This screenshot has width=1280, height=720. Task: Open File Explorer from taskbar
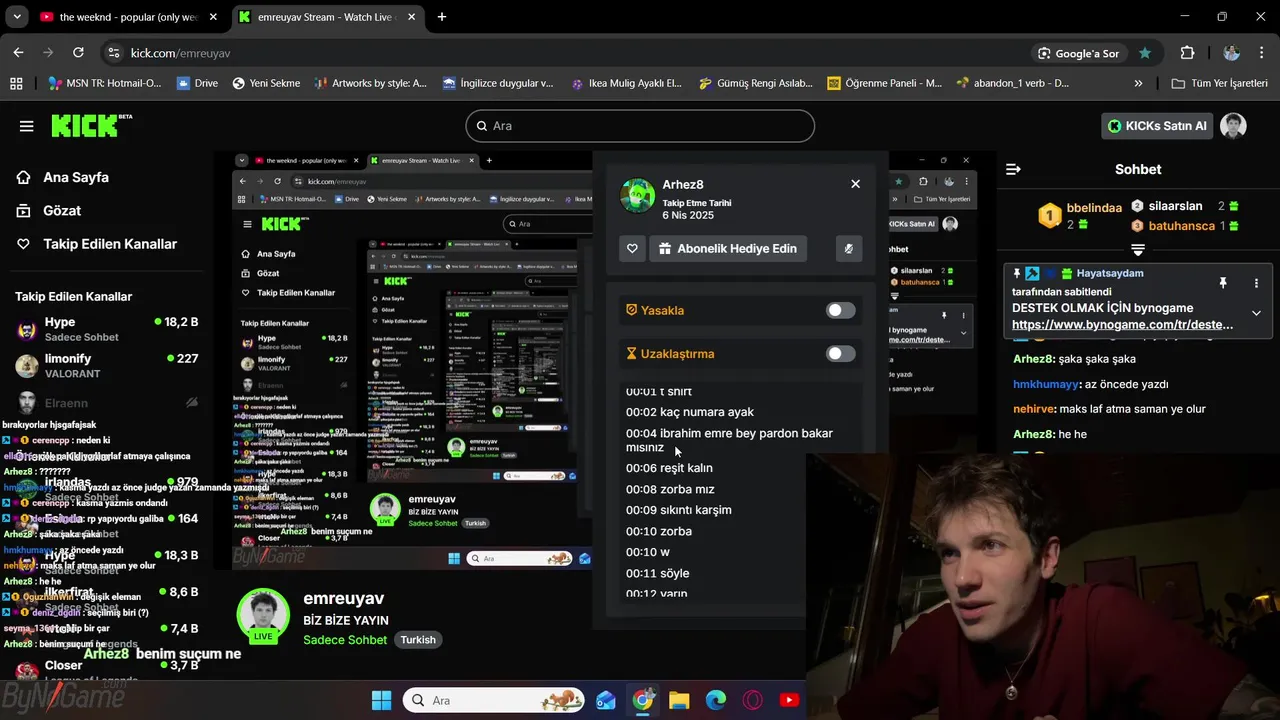pyautogui.click(x=679, y=700)
